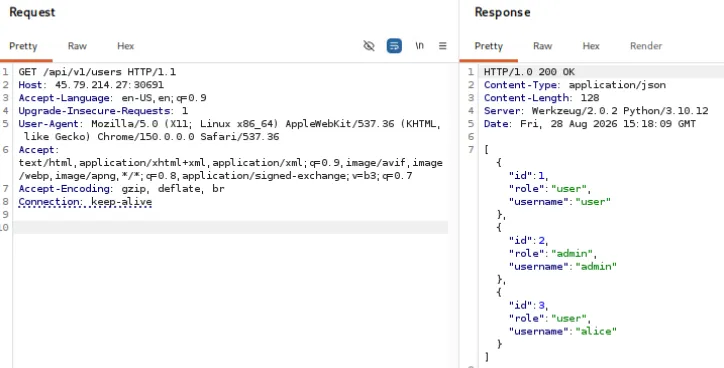Open the request hamburger options menu
The image size is (724, 368).
point(442,46)
